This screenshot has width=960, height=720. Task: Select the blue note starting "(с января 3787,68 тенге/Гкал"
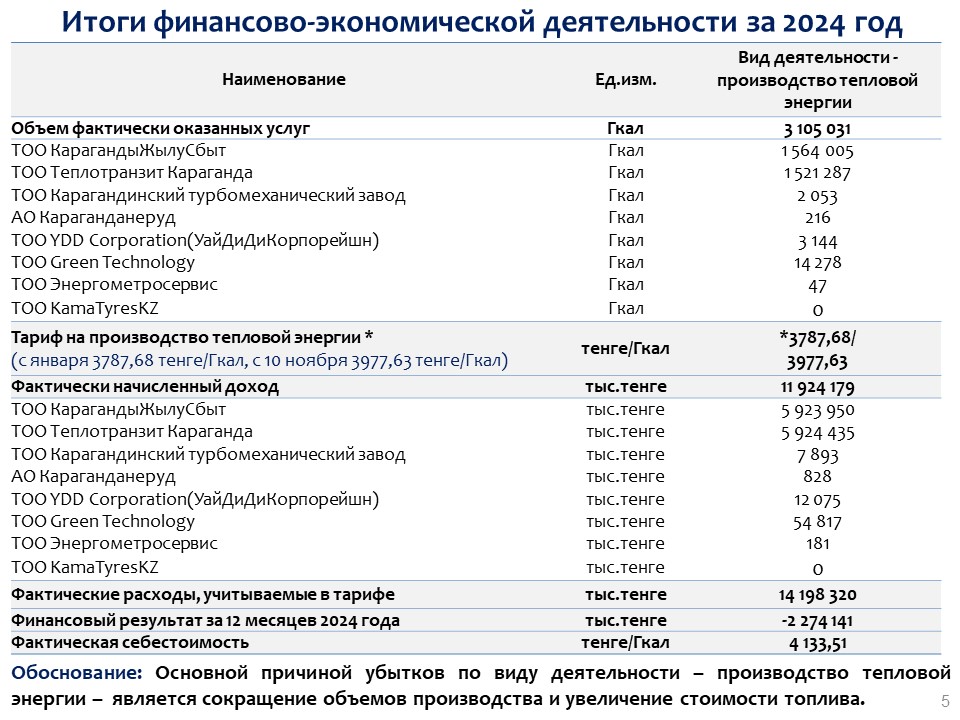point(260,360)
